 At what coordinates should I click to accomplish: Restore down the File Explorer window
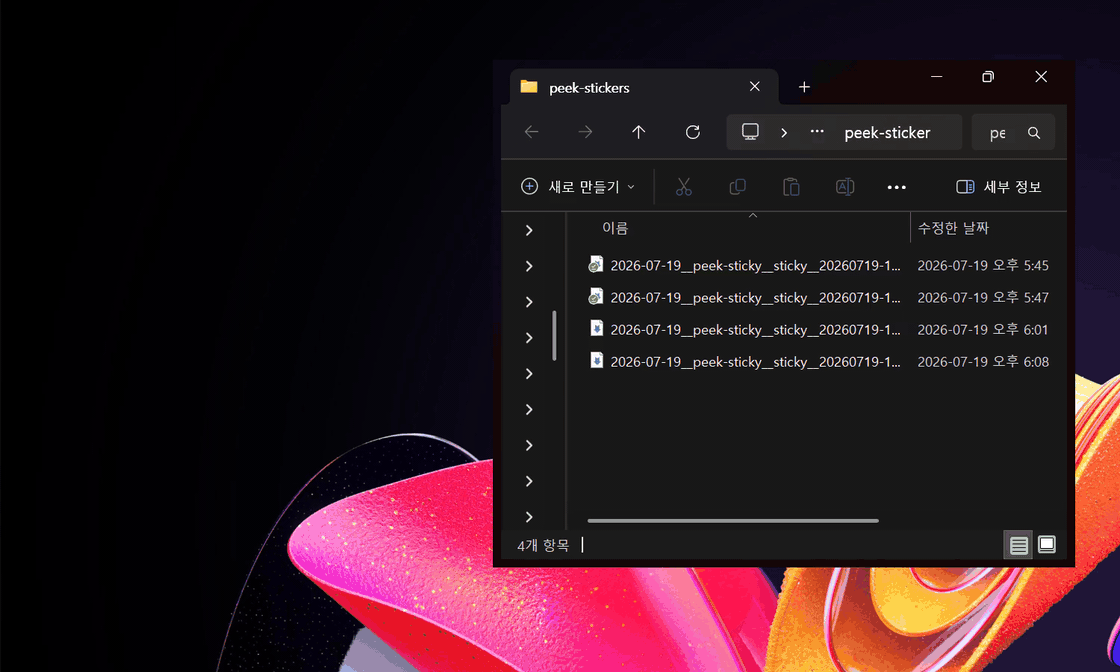pos(988,76)
